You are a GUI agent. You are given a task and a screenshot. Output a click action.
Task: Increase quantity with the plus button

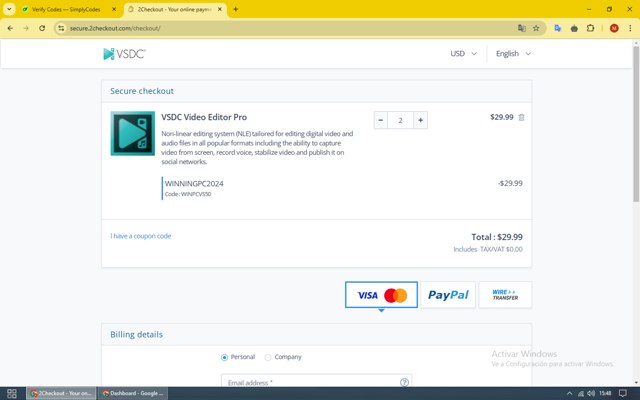click(x=420, y=120)
